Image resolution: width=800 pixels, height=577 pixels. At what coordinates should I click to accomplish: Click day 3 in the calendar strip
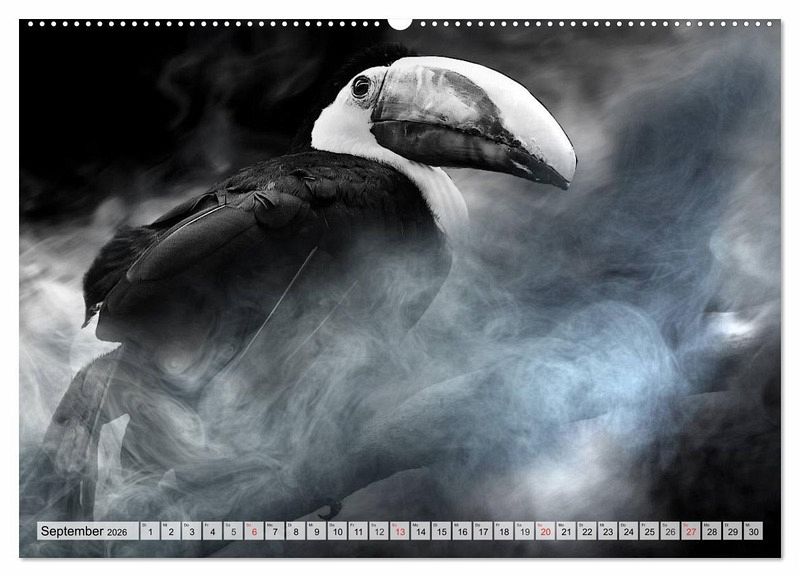(x=191, y=531)
